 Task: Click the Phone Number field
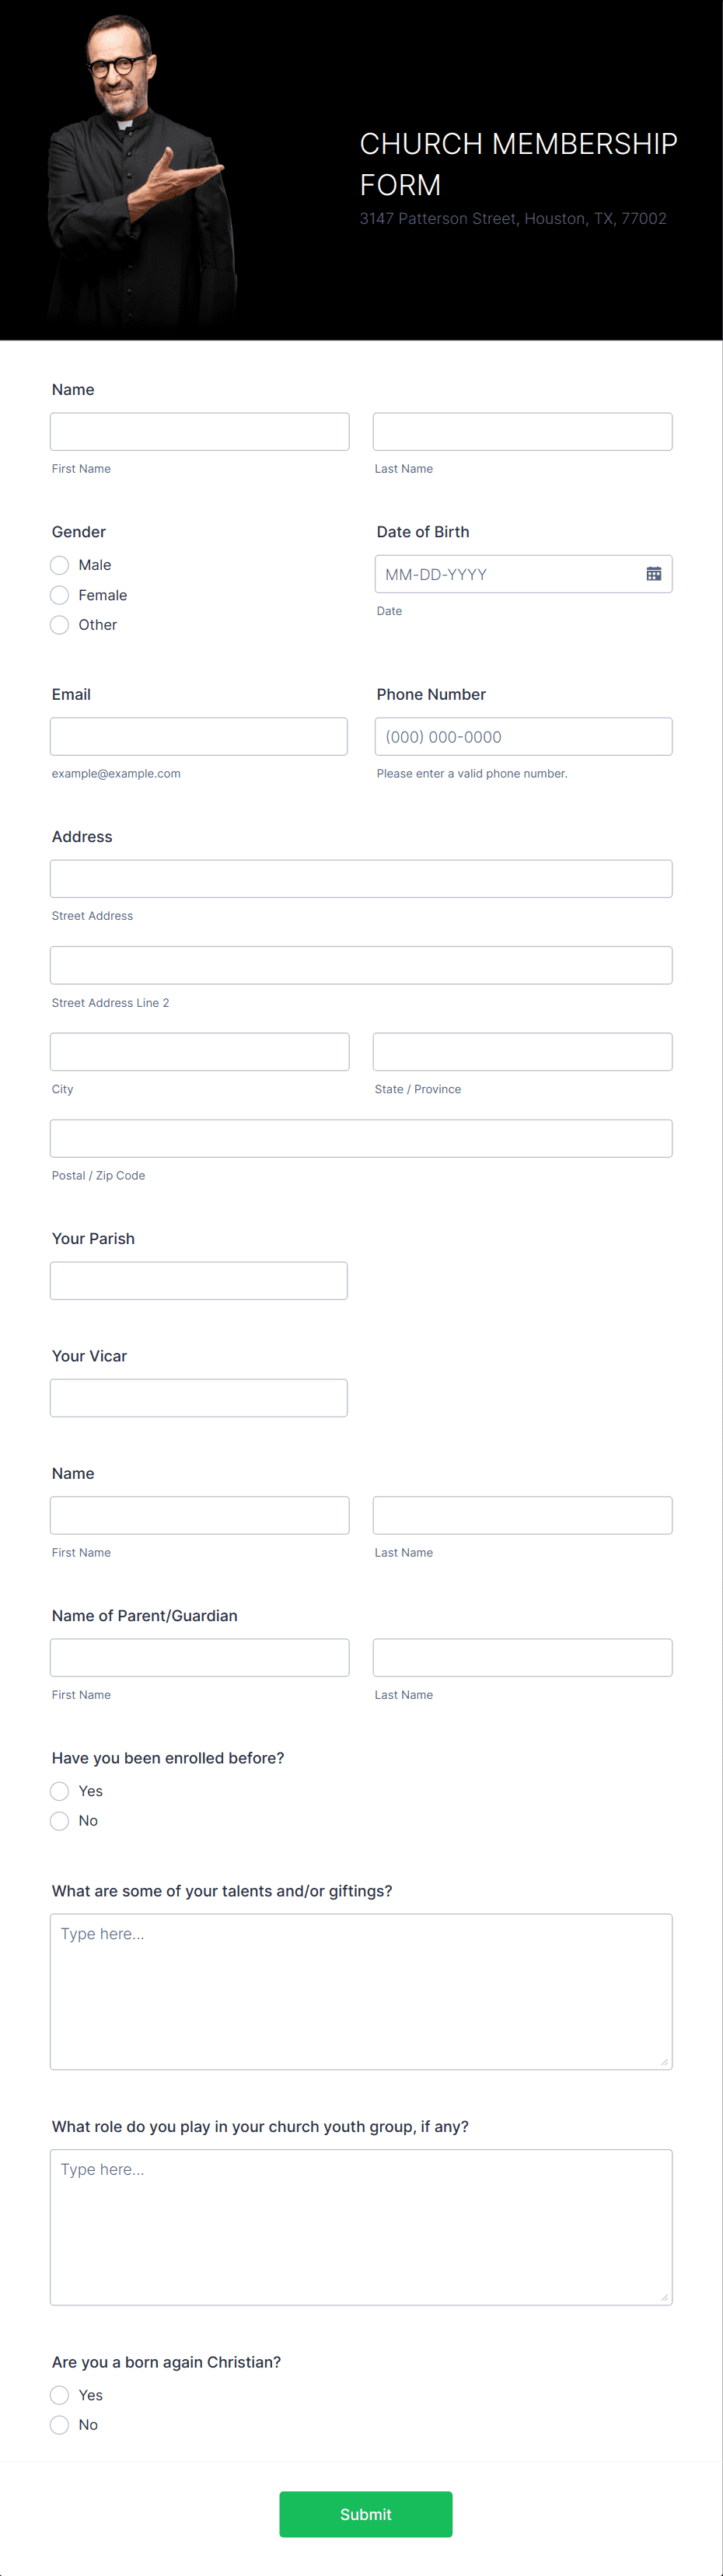(x=523, y=737)
